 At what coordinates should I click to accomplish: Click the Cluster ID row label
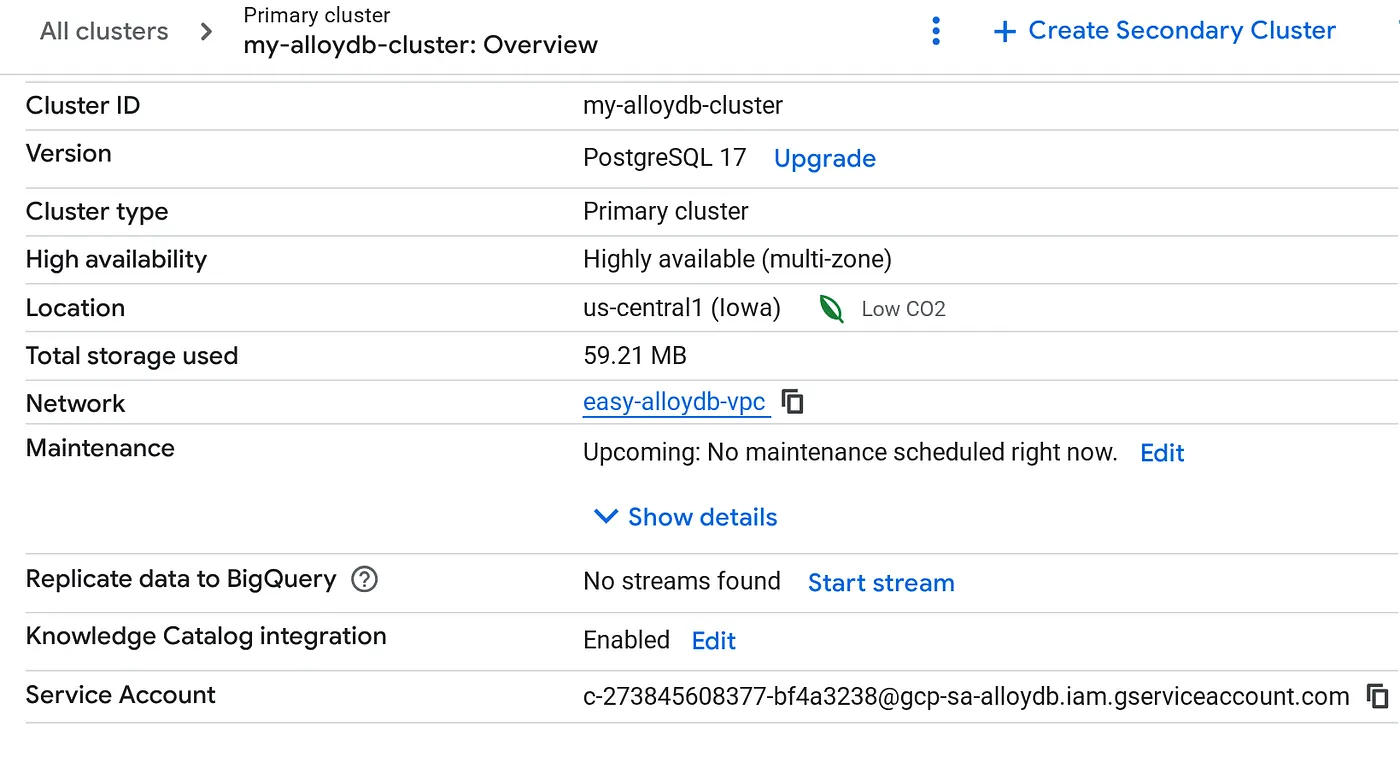point(83,105)
